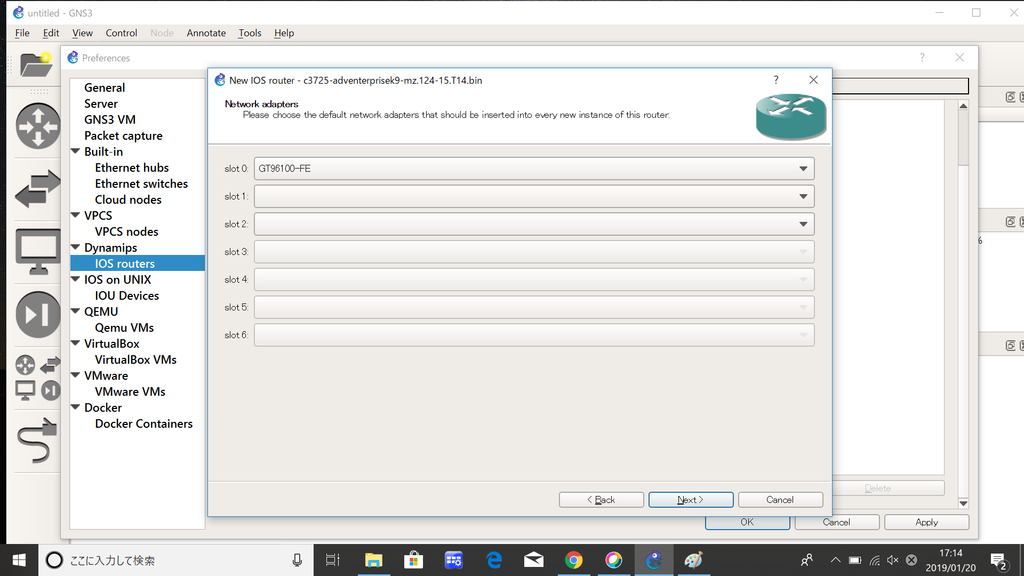
Task: Browse security devices play-pause icon
Action: coord(38,314)
